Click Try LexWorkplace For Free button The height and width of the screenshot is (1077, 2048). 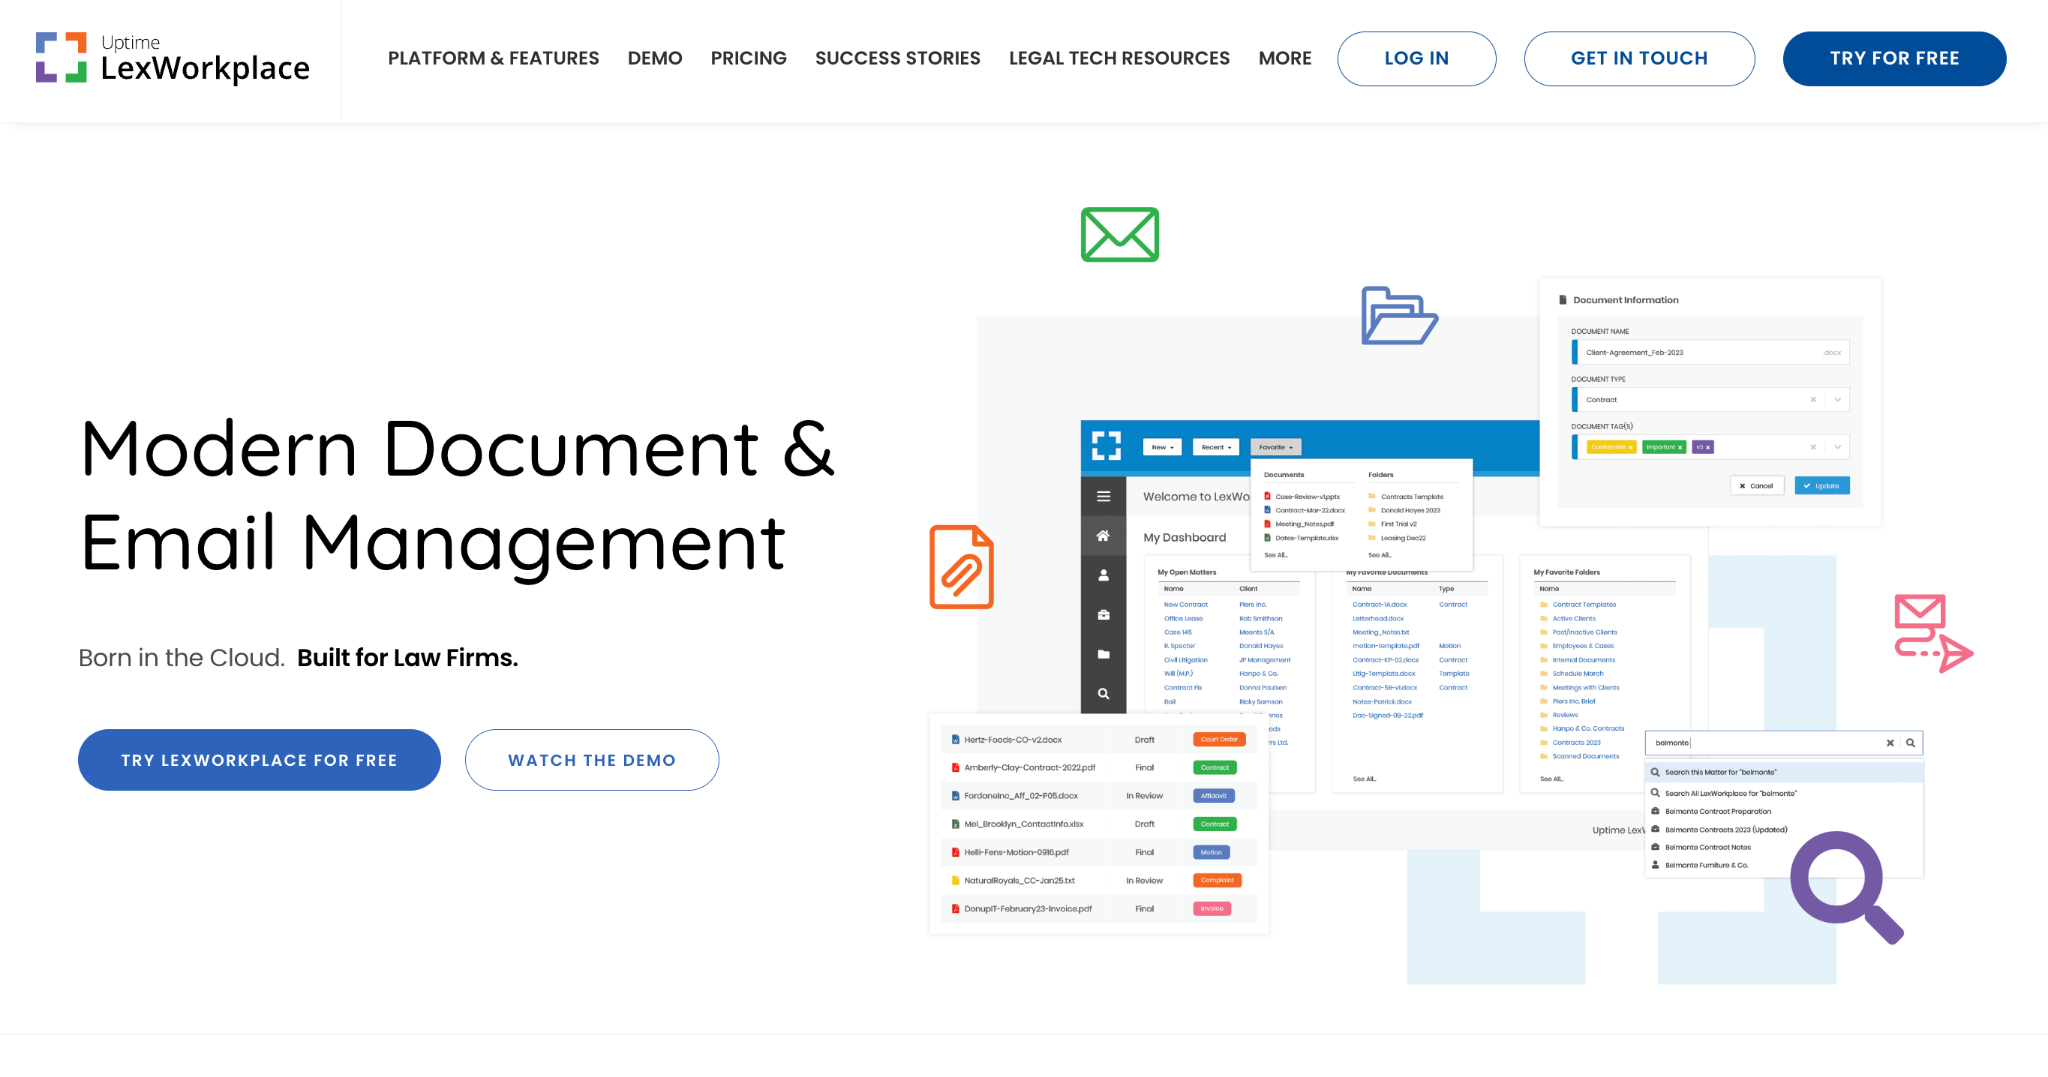(x=259, y=760)
